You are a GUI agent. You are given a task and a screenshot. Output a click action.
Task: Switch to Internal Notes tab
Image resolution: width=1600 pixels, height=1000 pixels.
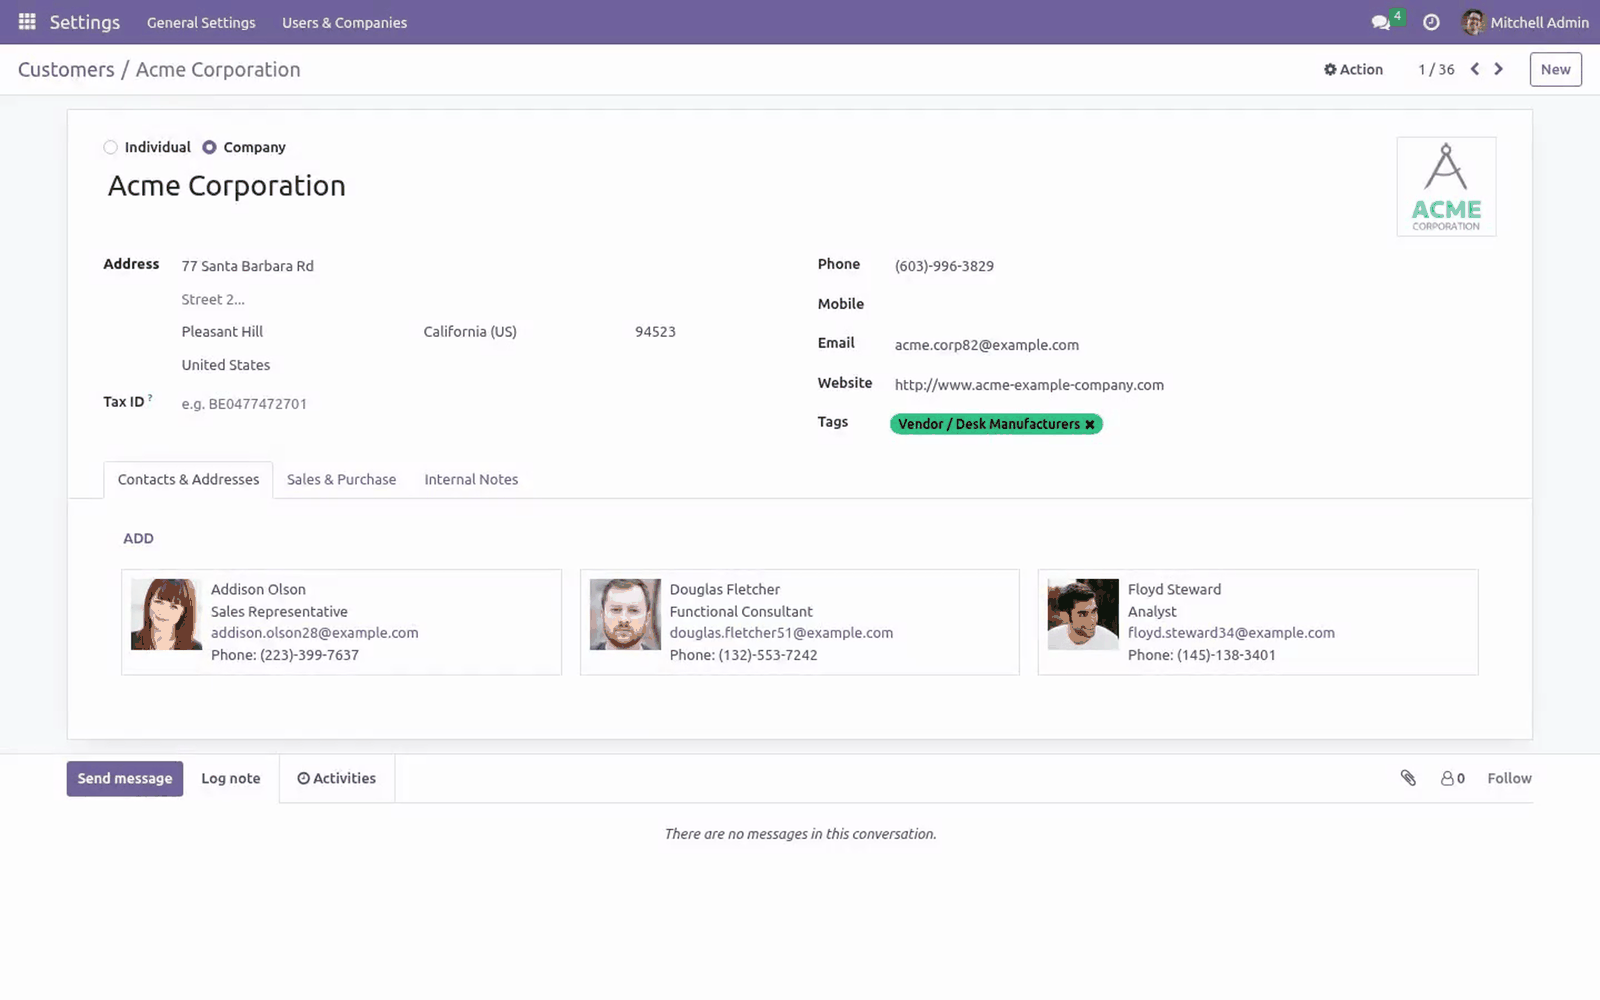click(x=471, y=480)
